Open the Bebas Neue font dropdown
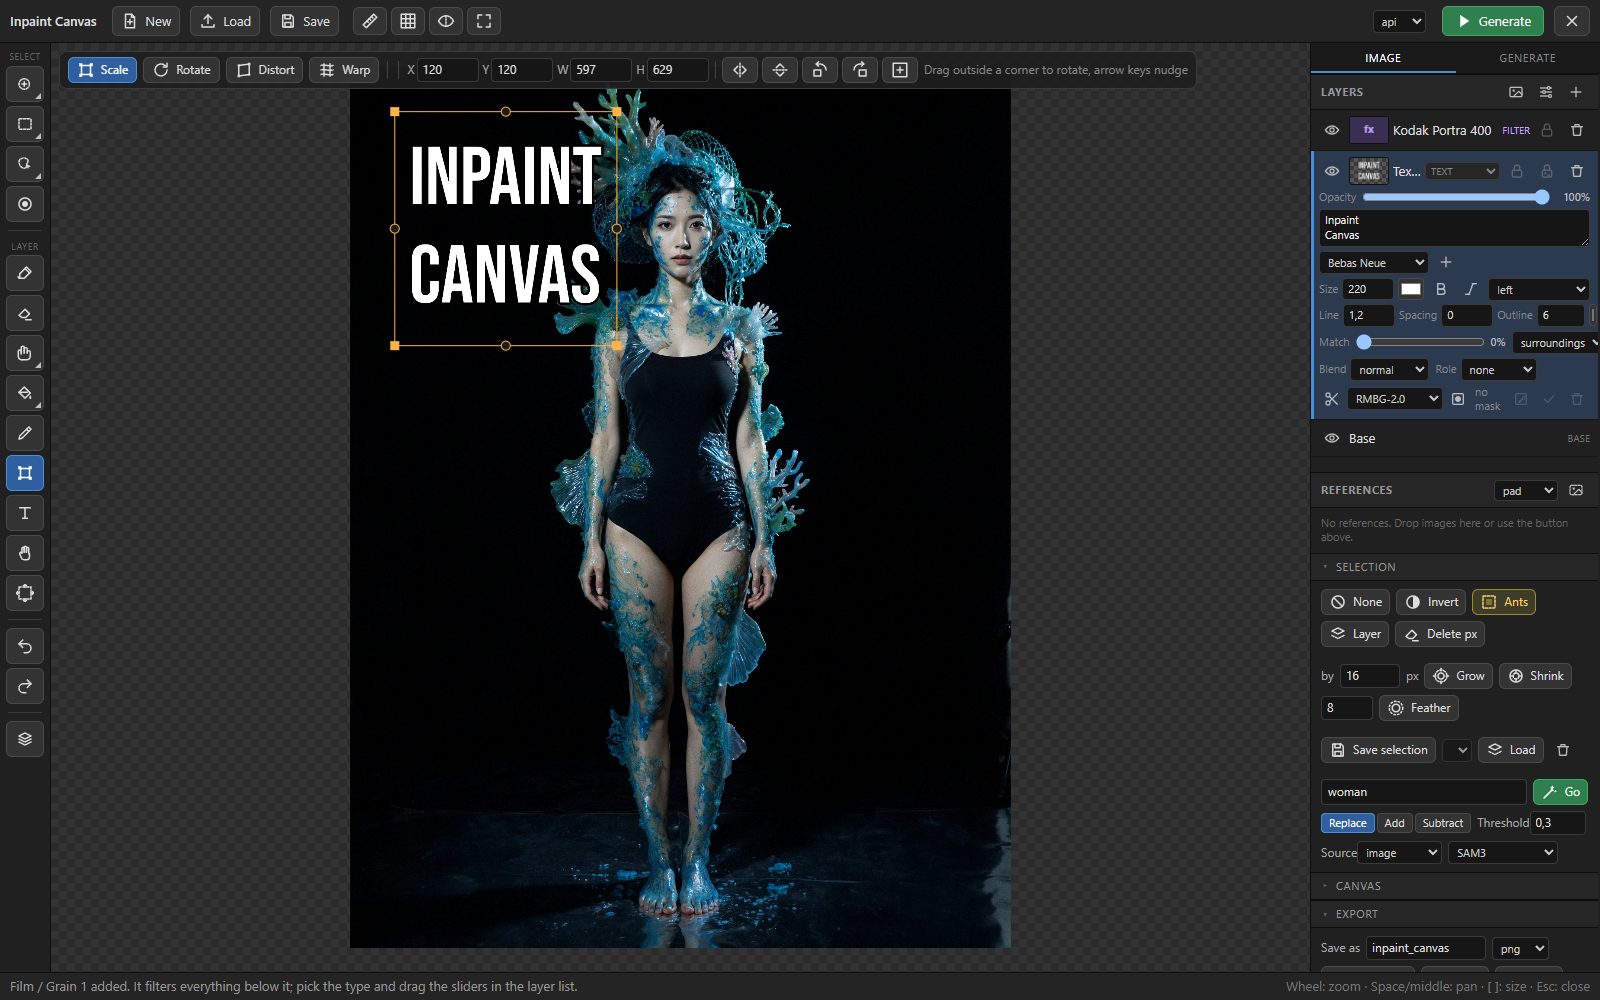The image size is (1600, 1000). click(1374, 263)
